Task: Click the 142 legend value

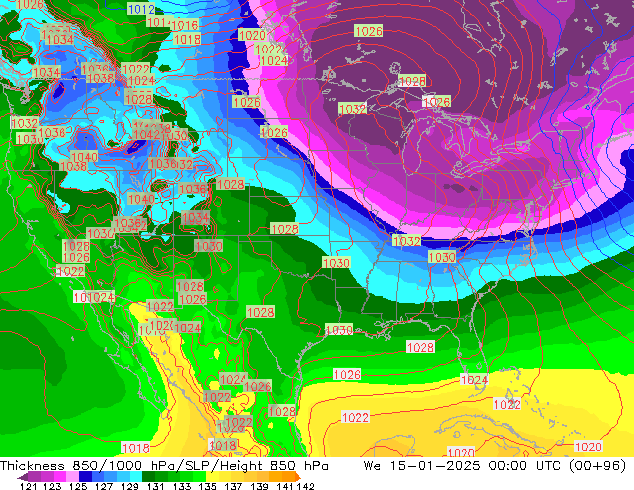Action: pos(306,486)
